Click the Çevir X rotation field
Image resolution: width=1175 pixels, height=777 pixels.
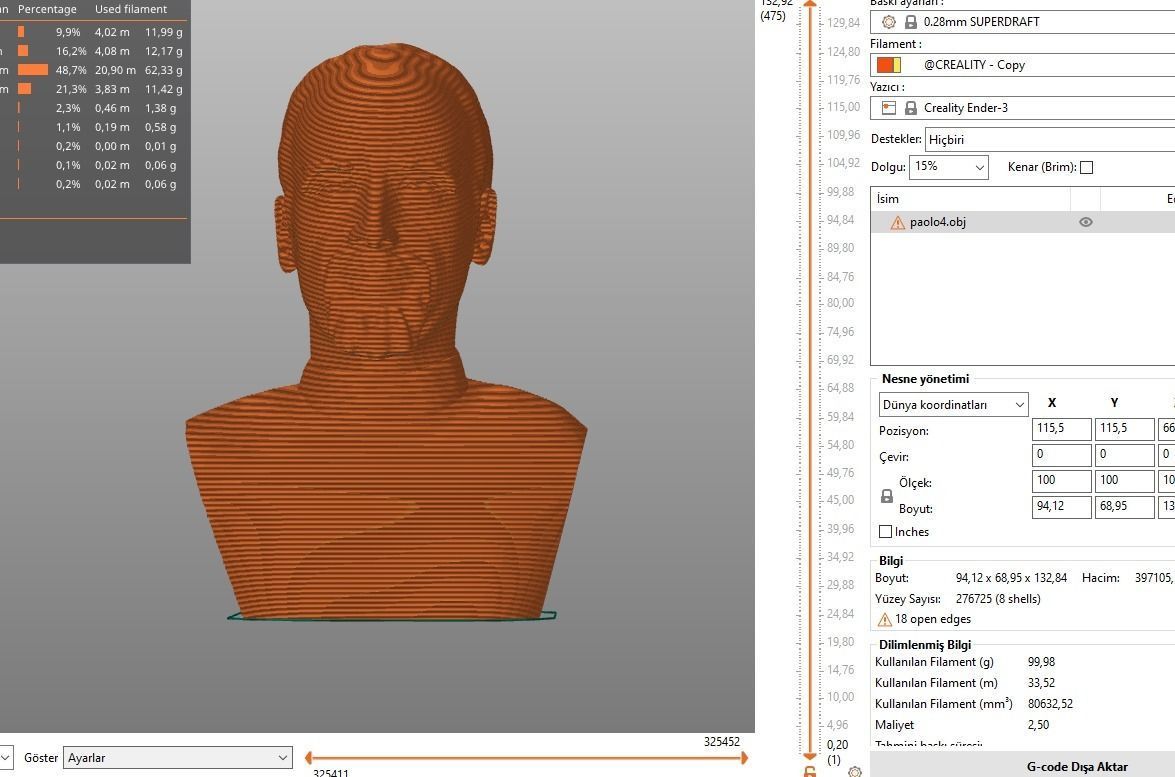click(x=1062, y=455)
